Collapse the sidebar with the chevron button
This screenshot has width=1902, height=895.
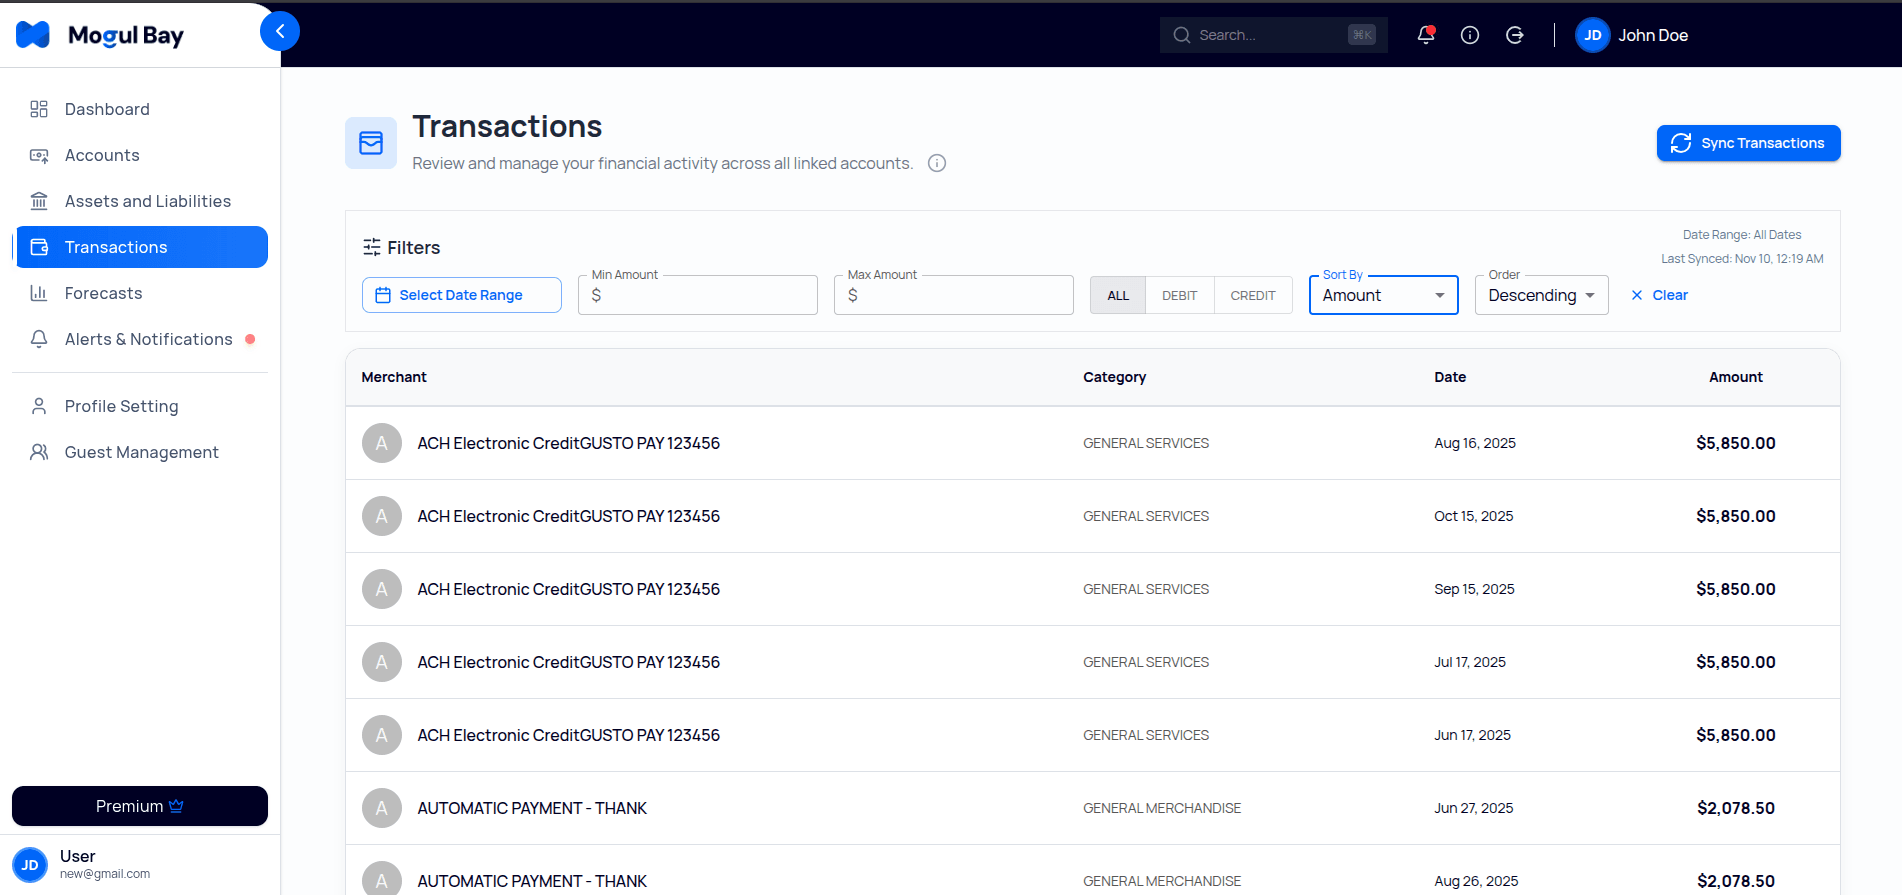(280, 31)
